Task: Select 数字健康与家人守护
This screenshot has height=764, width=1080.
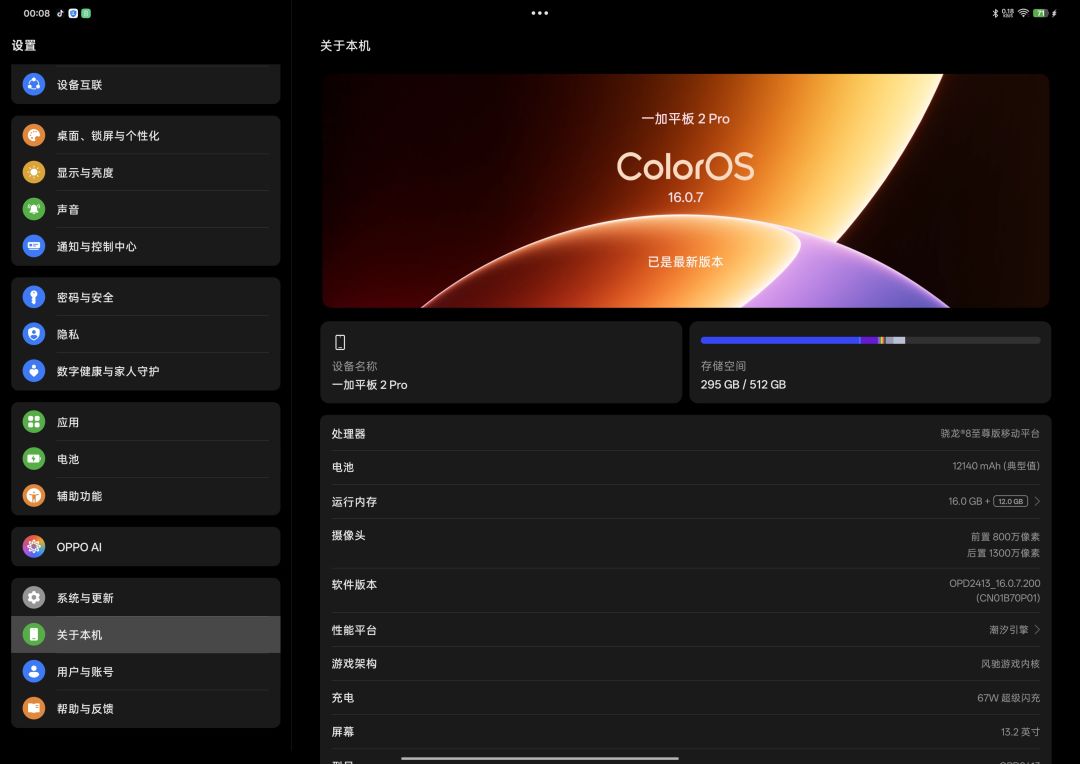Action: (146, 371)
